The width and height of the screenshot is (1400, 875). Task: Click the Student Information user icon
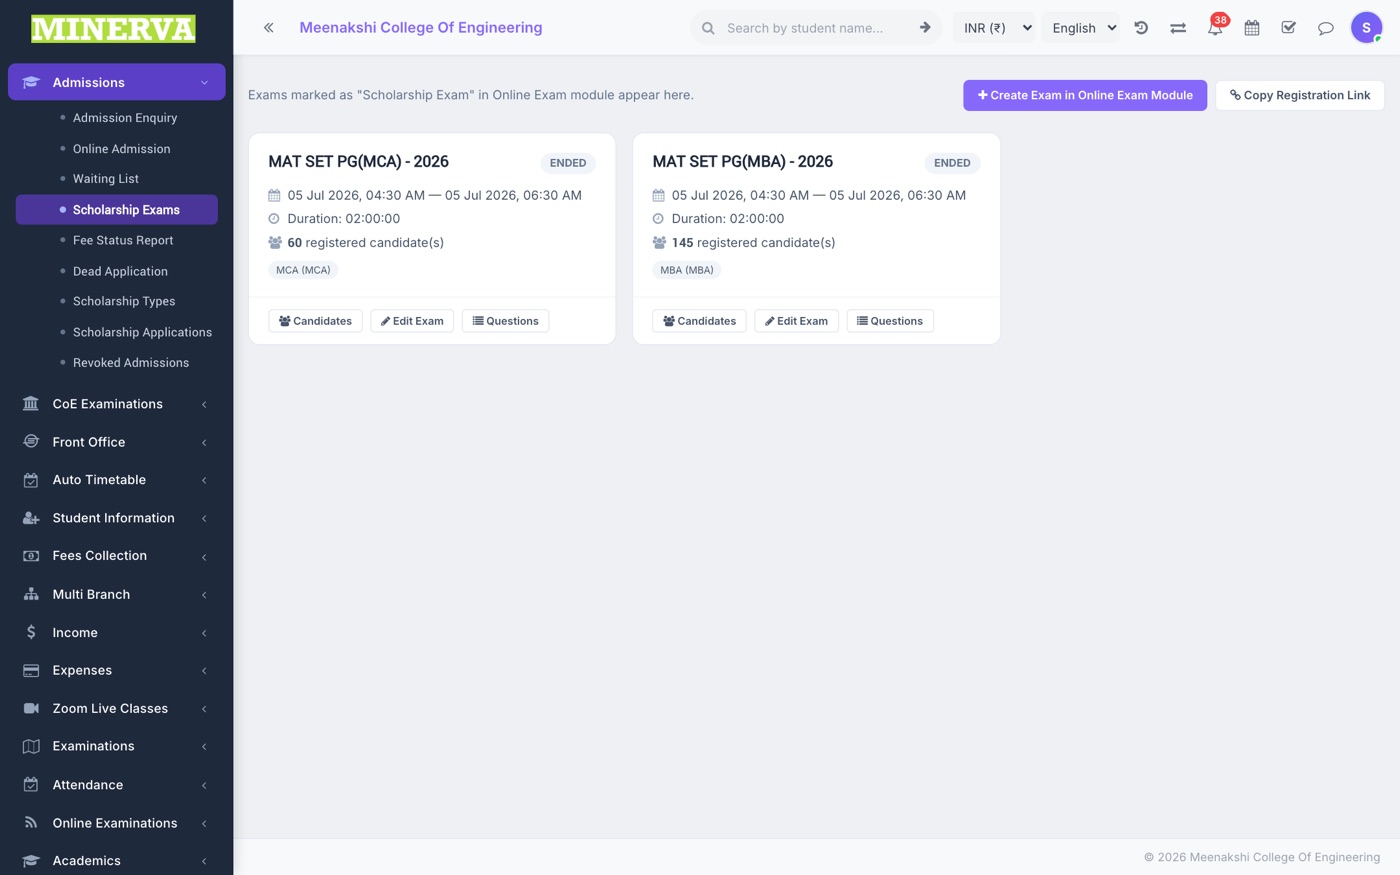point(31,518)
